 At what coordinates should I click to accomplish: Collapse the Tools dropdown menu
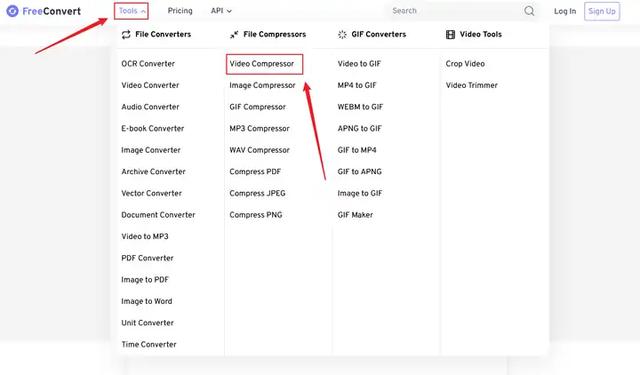pos(131,11)
